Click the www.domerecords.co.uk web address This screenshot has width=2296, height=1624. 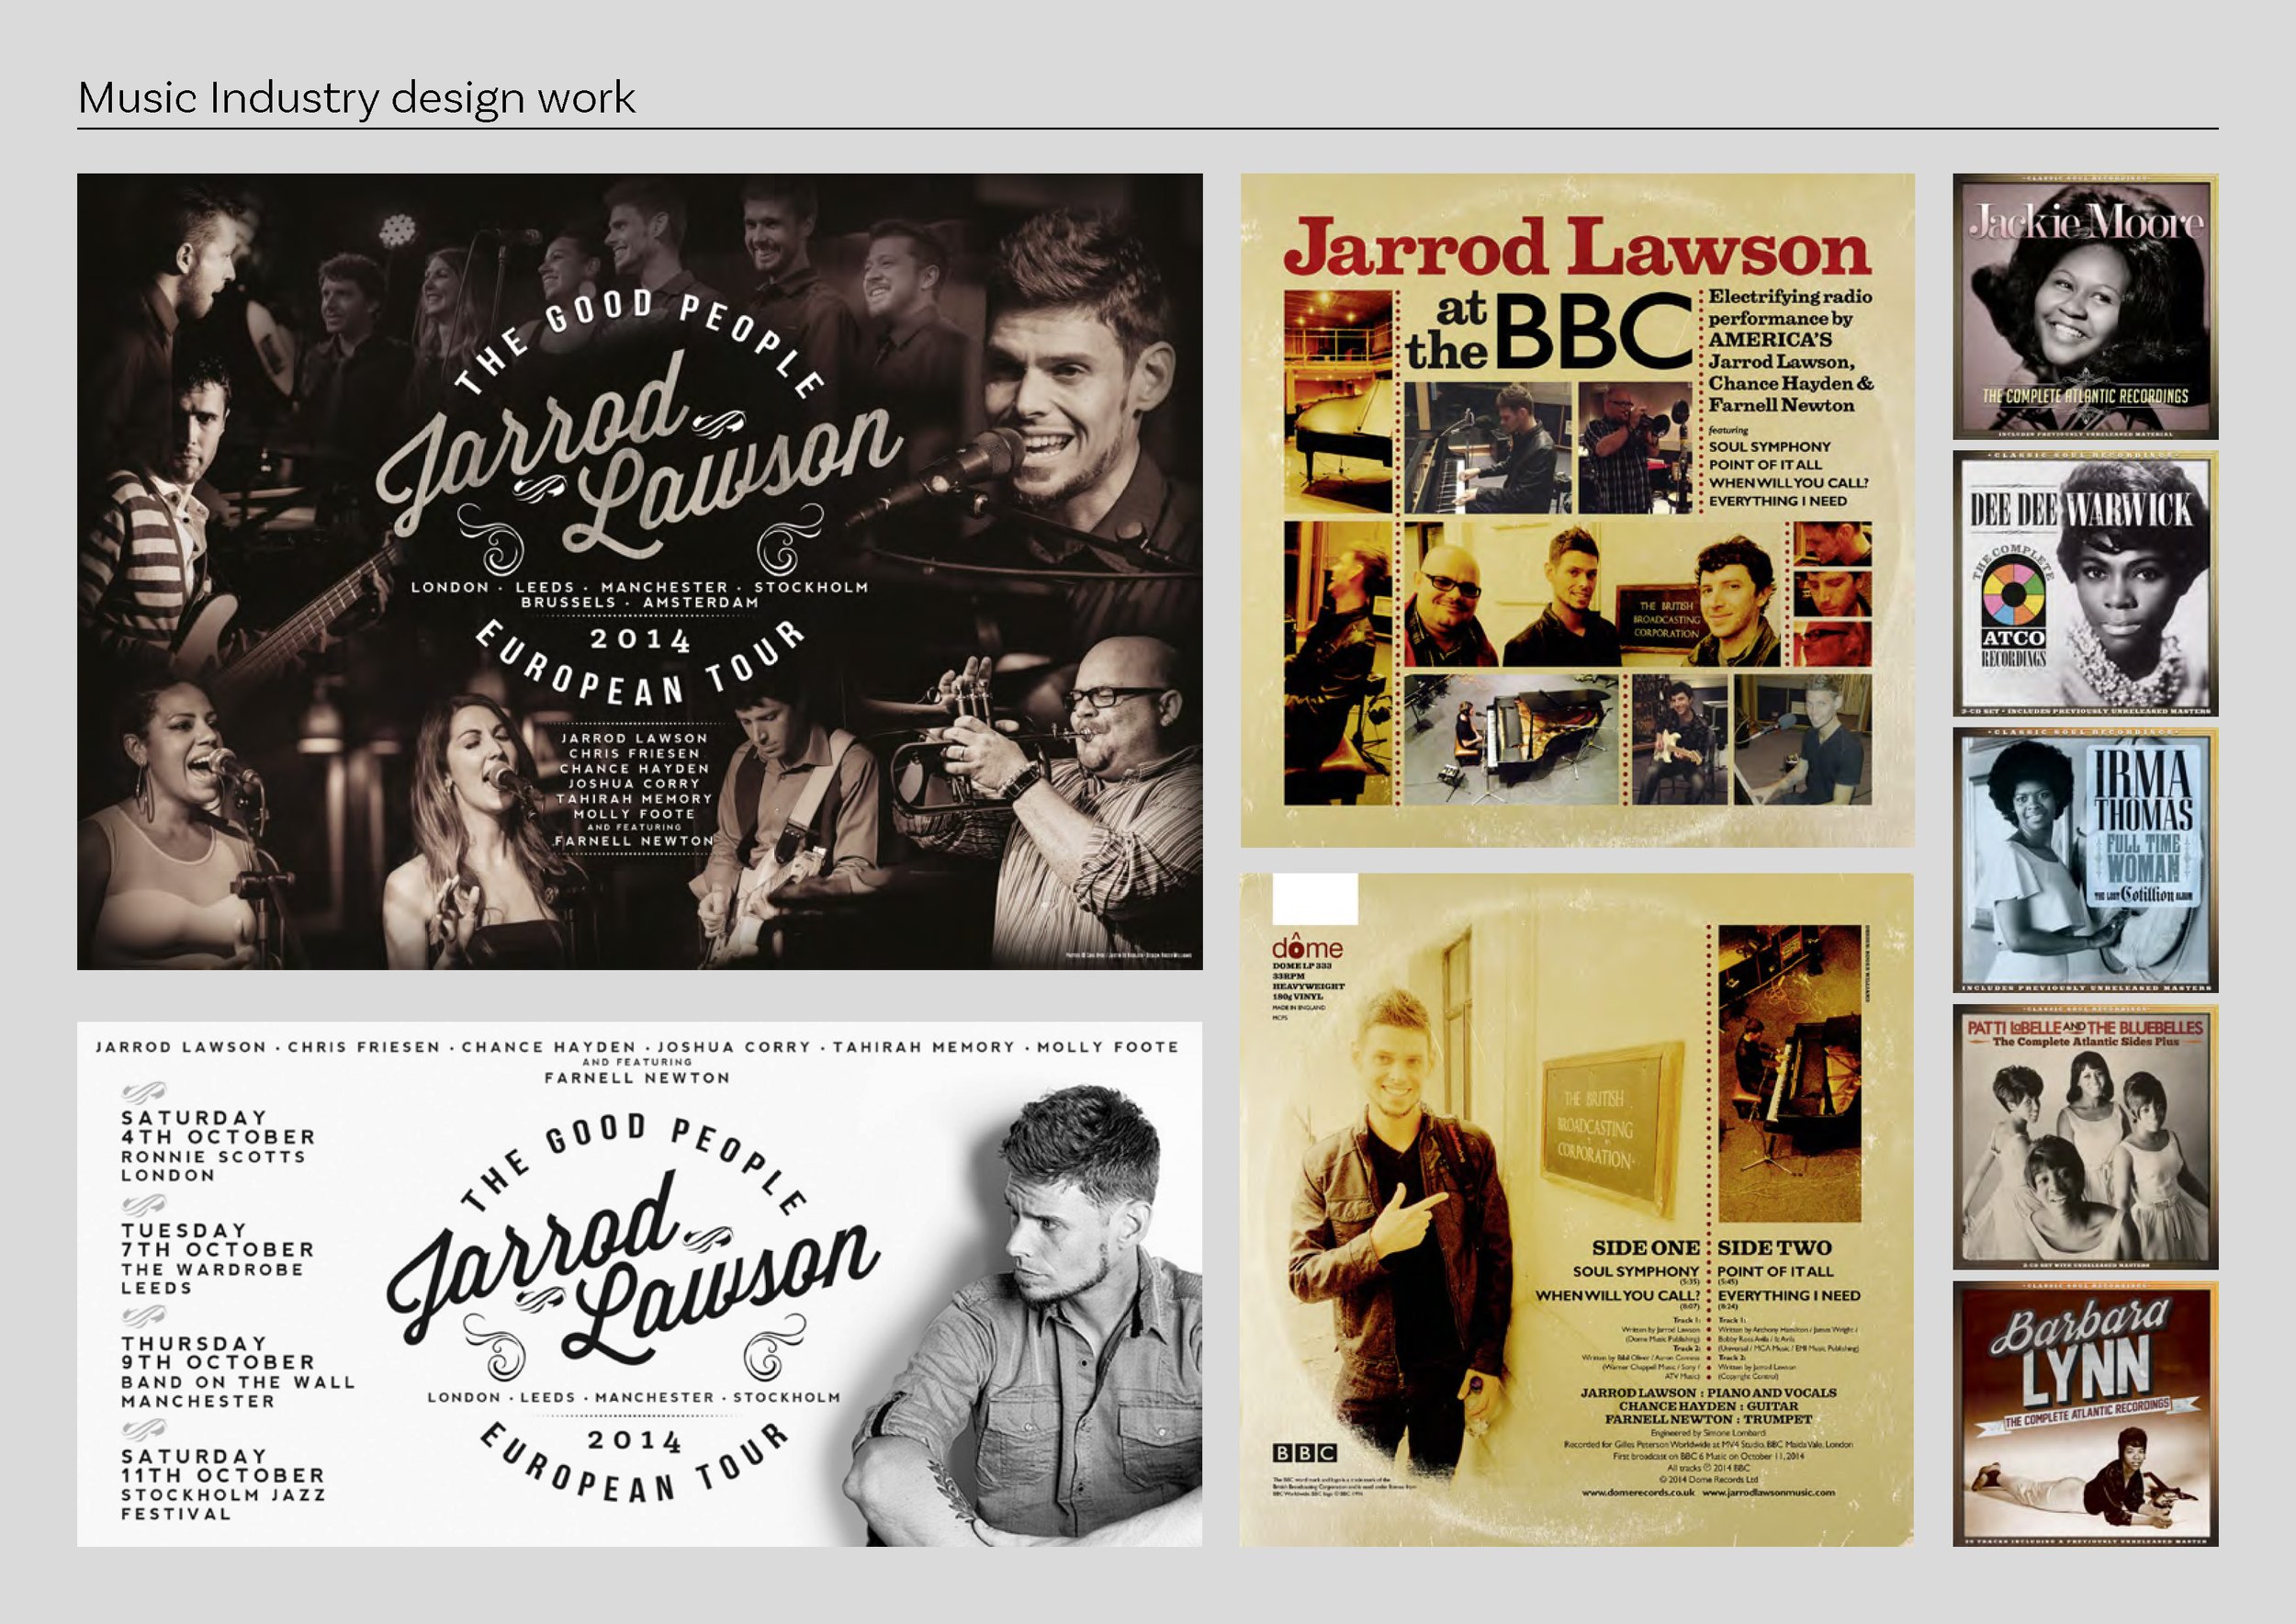coord(1638,1492)
